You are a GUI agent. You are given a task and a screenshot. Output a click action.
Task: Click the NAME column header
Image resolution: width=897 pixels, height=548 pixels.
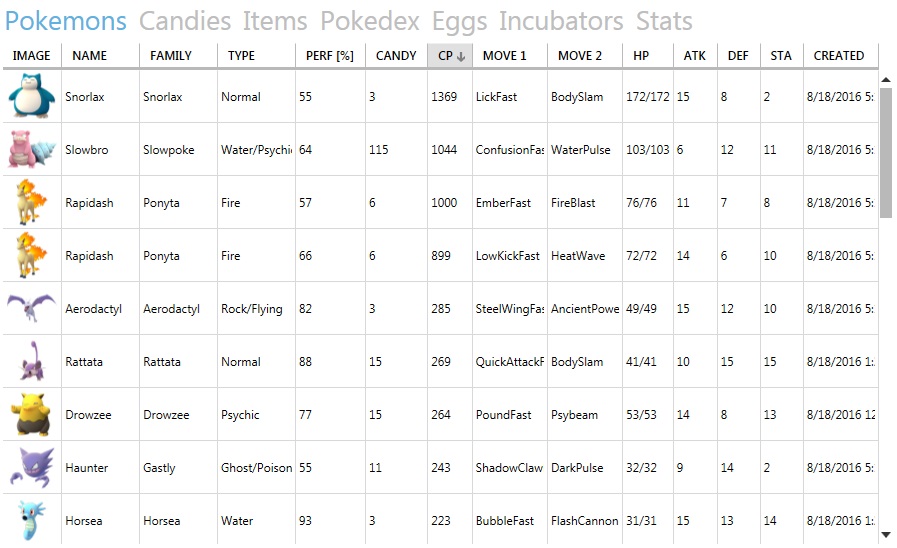point(89,56)
